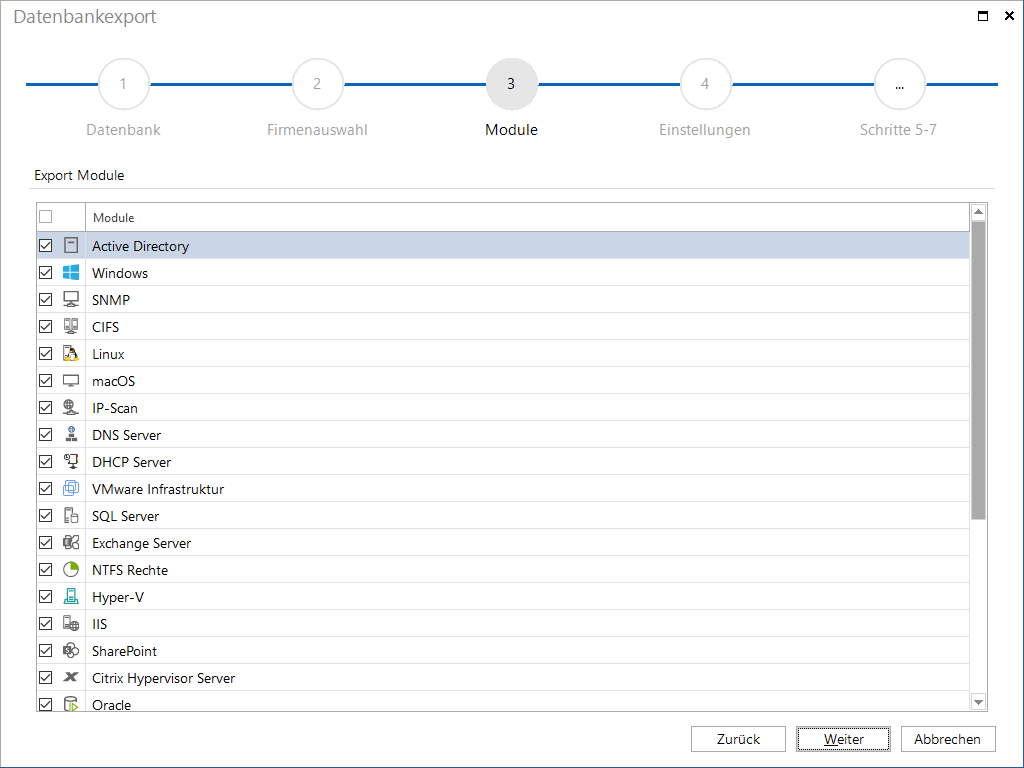Open Schritte 5-7 step circle
The width and height of the screenshot is (1024, 768).
[x=899, y=84]
